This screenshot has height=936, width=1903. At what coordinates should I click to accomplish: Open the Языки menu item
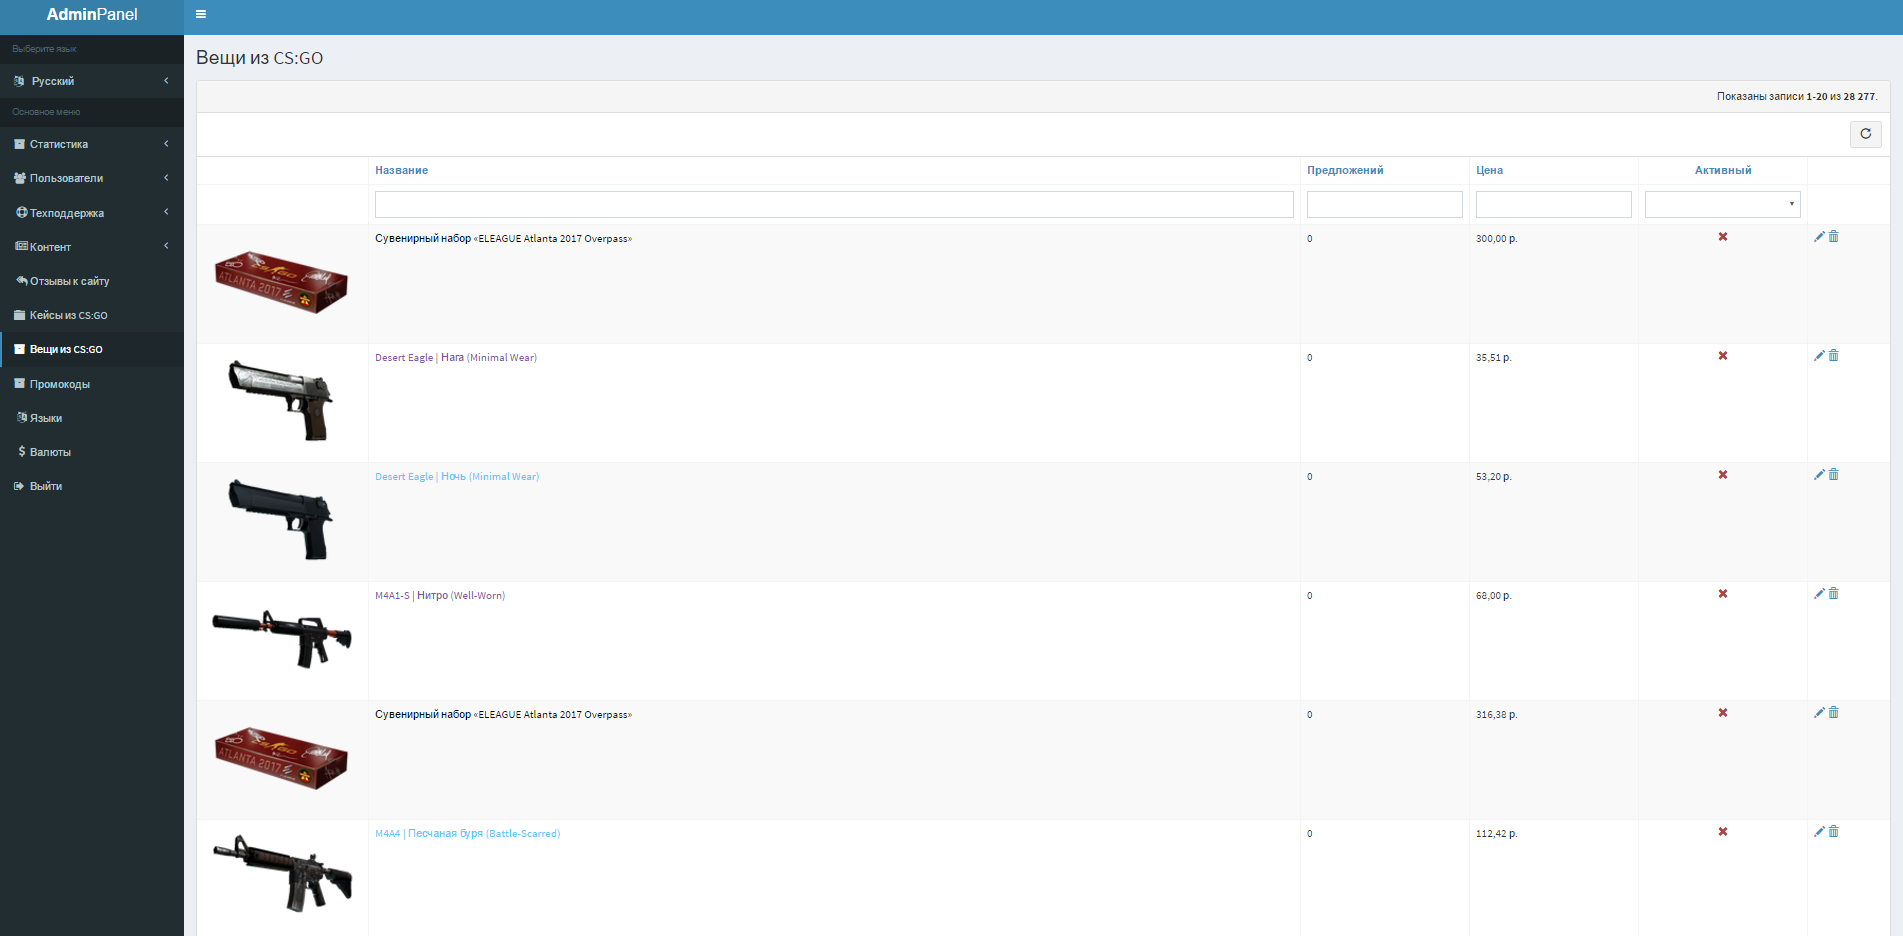92,418
